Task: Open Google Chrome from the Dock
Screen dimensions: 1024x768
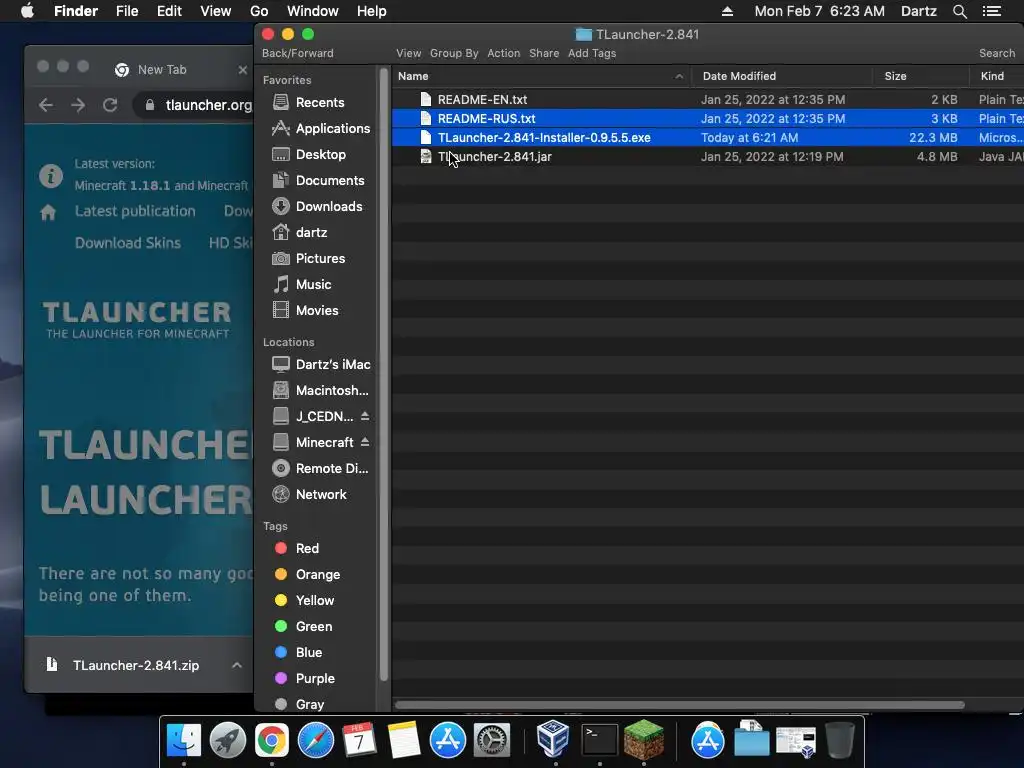Action: [x=272, y=741]
